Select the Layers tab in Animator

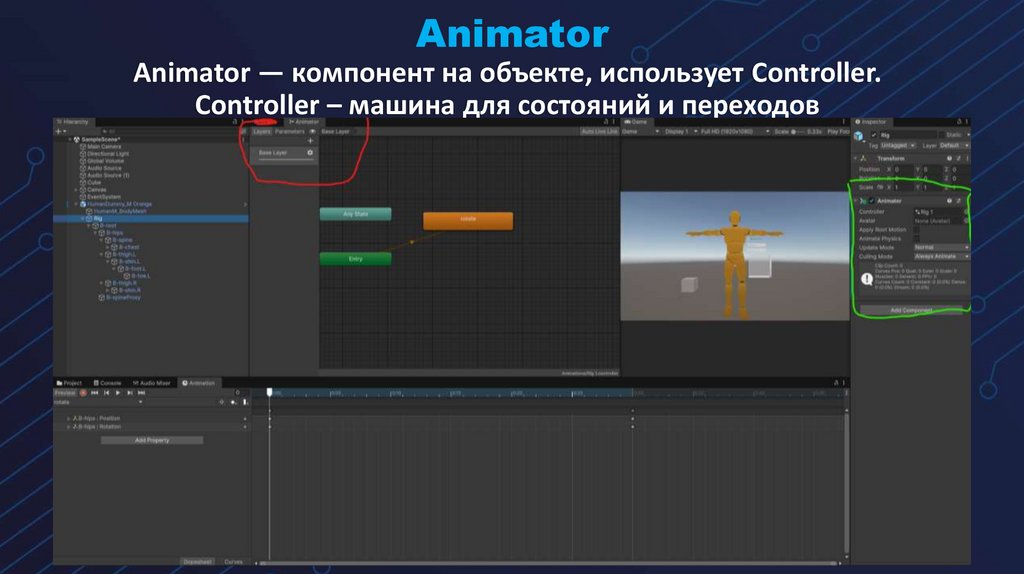[262, 131]
